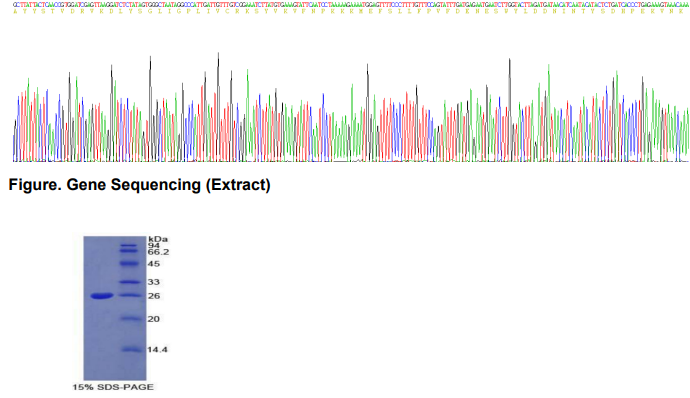Select the 14.4 kDa marker label
Viewport: 690px width, 398px height.
158,350
